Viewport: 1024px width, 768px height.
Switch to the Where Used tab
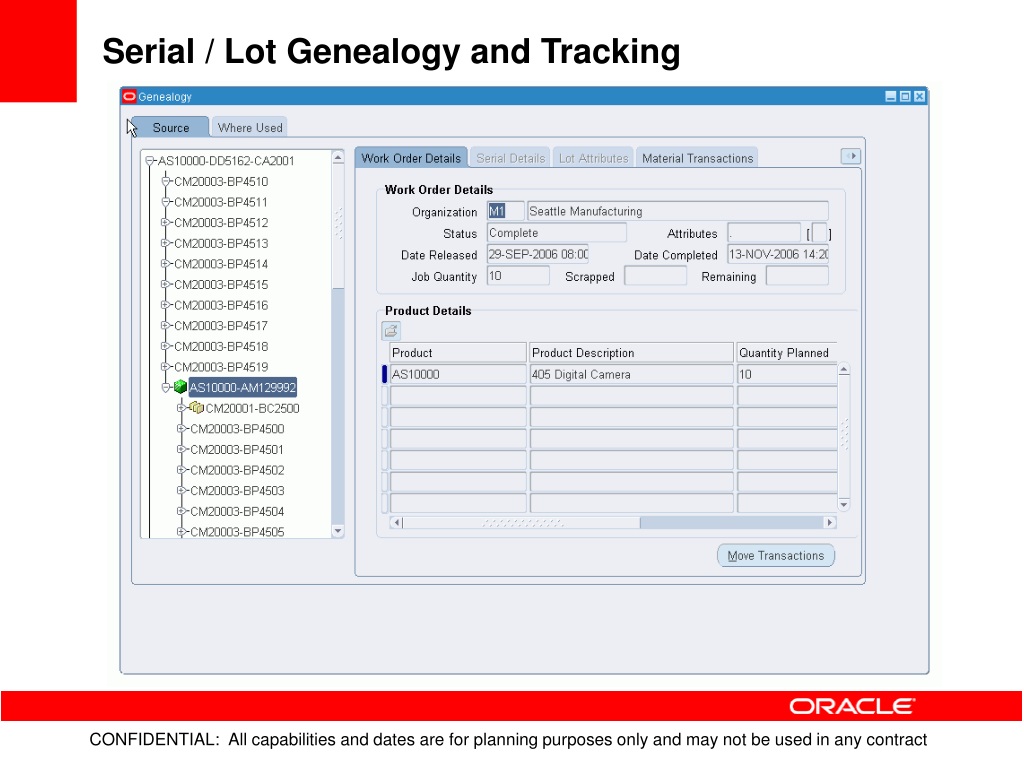coord(250,127)
